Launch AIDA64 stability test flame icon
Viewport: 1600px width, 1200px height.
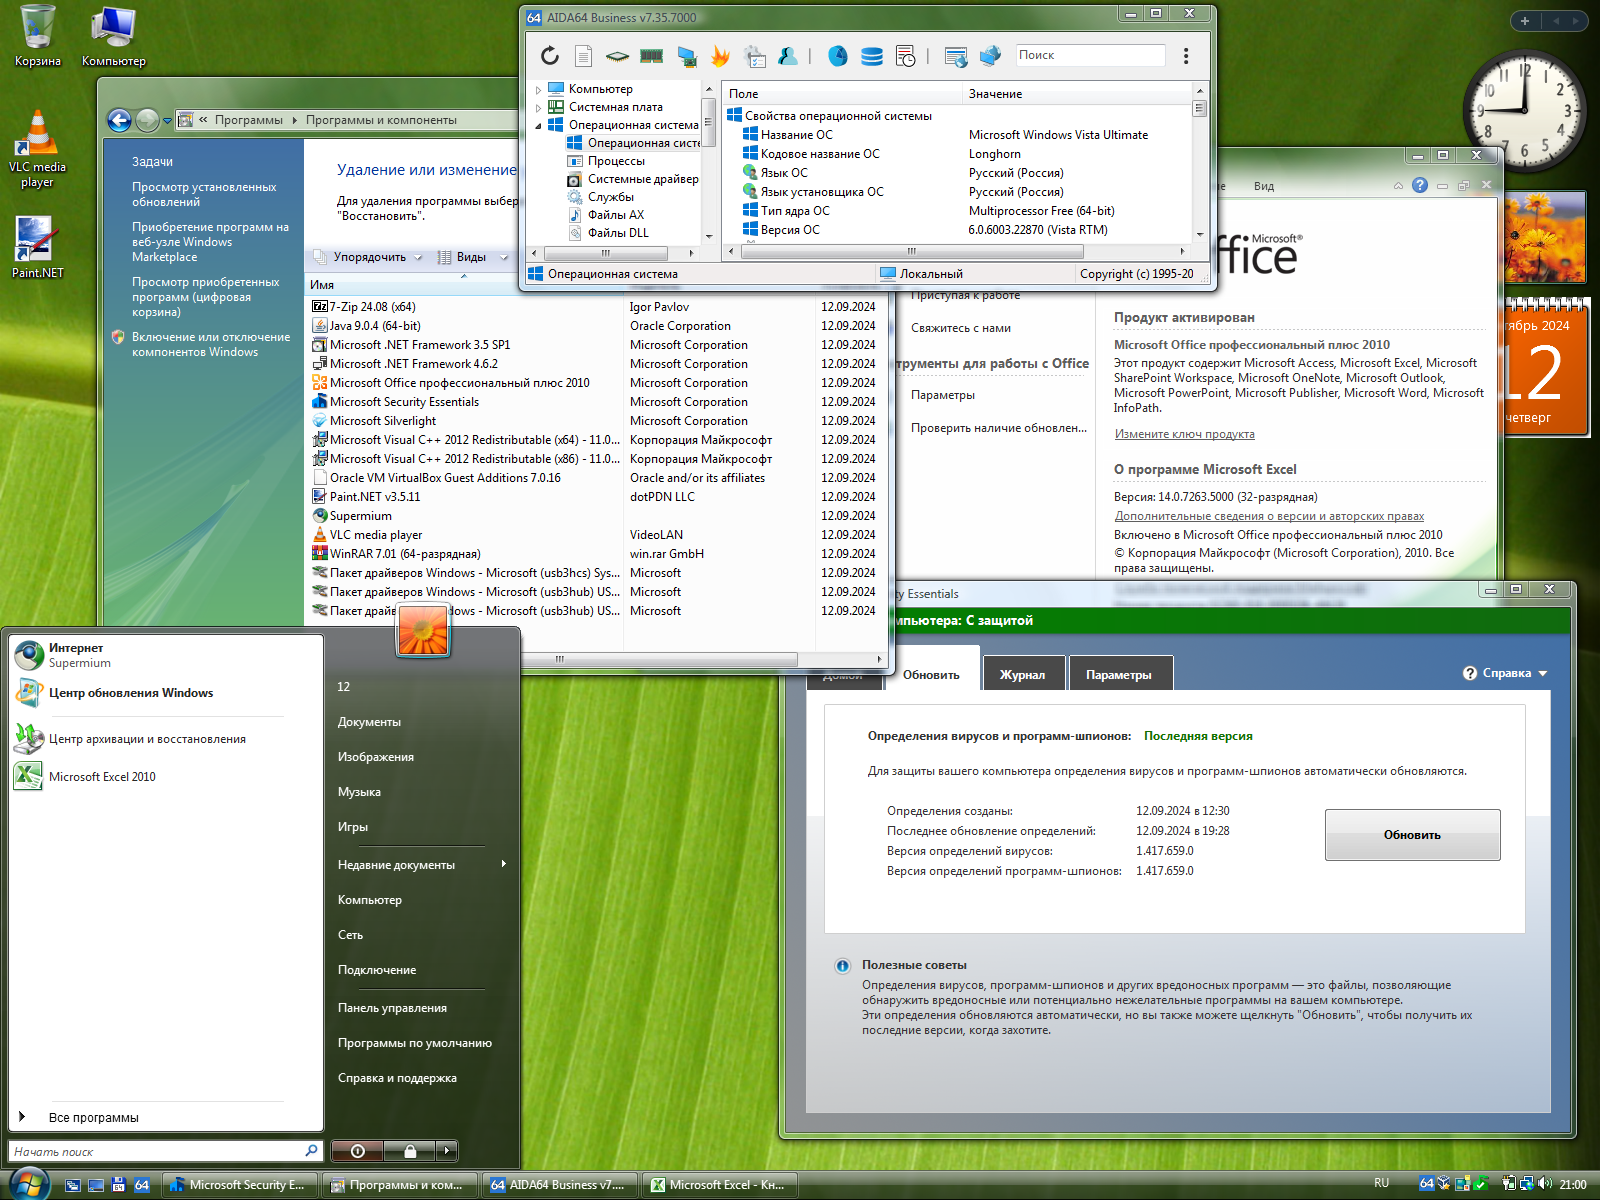(x=720, y=56)
